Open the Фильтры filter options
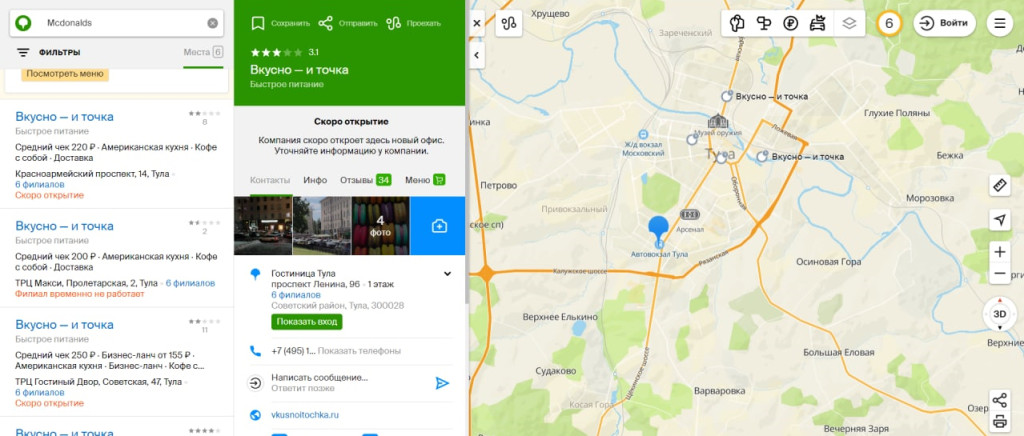1024x436 pixels. (48, 52)
